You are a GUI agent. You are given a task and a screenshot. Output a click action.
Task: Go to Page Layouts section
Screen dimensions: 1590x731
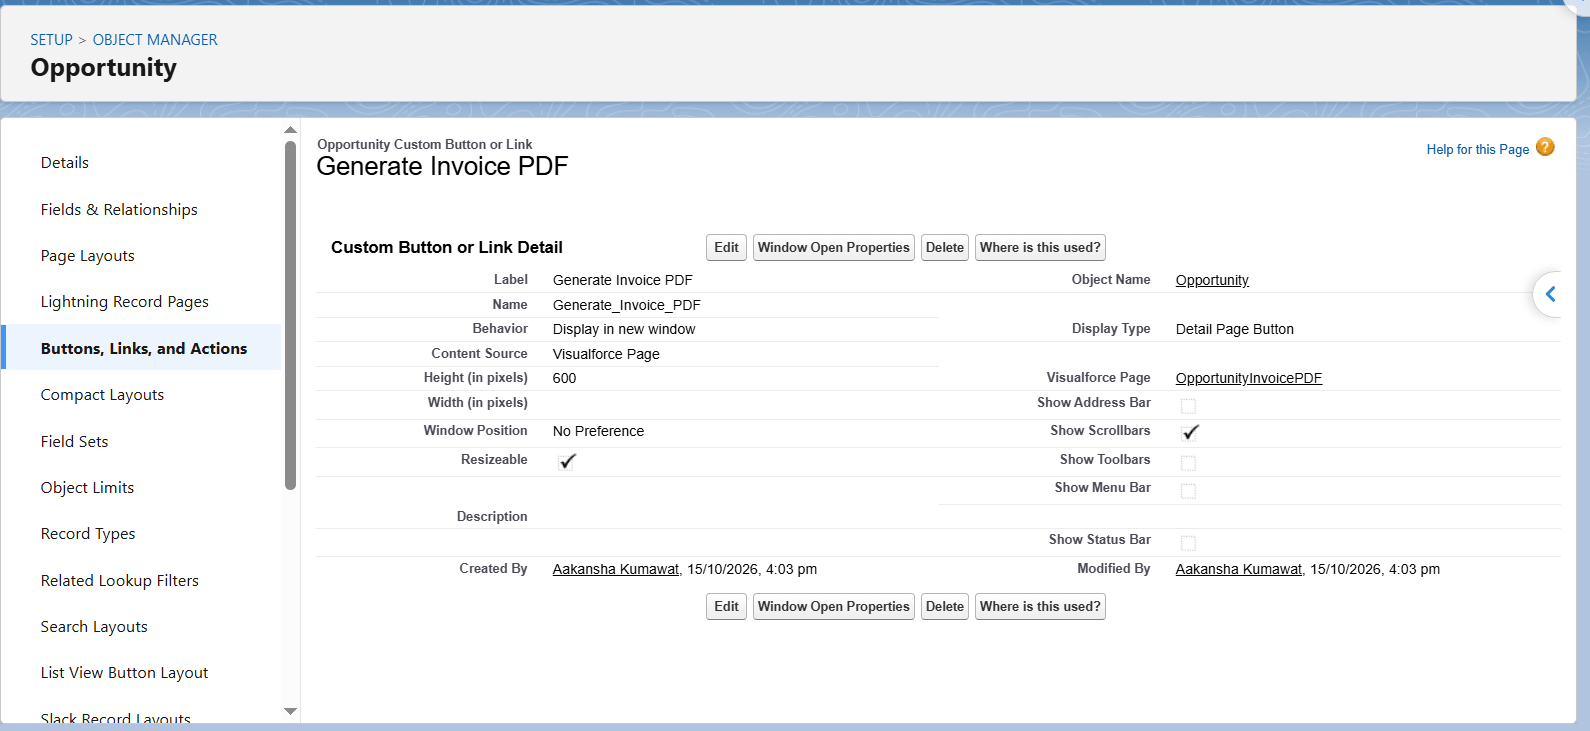pos(88,256)
